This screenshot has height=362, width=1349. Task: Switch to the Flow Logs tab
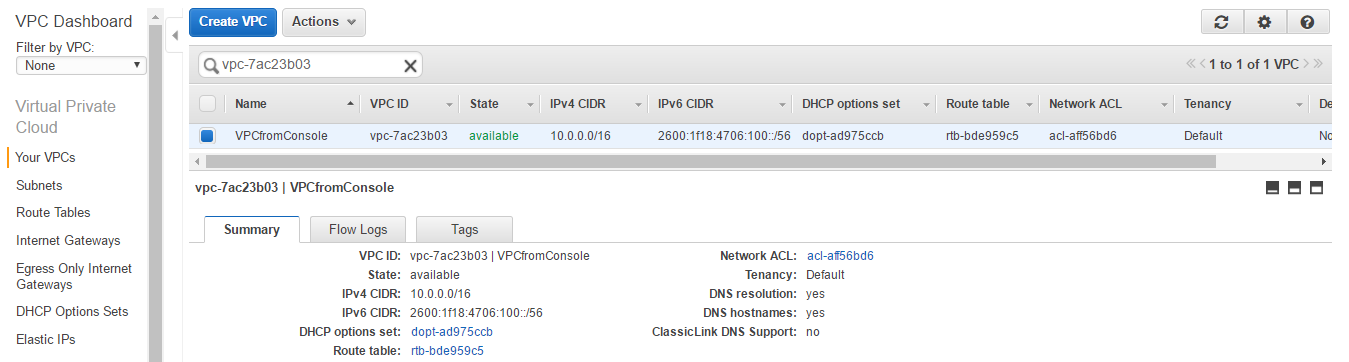point(358,229)
